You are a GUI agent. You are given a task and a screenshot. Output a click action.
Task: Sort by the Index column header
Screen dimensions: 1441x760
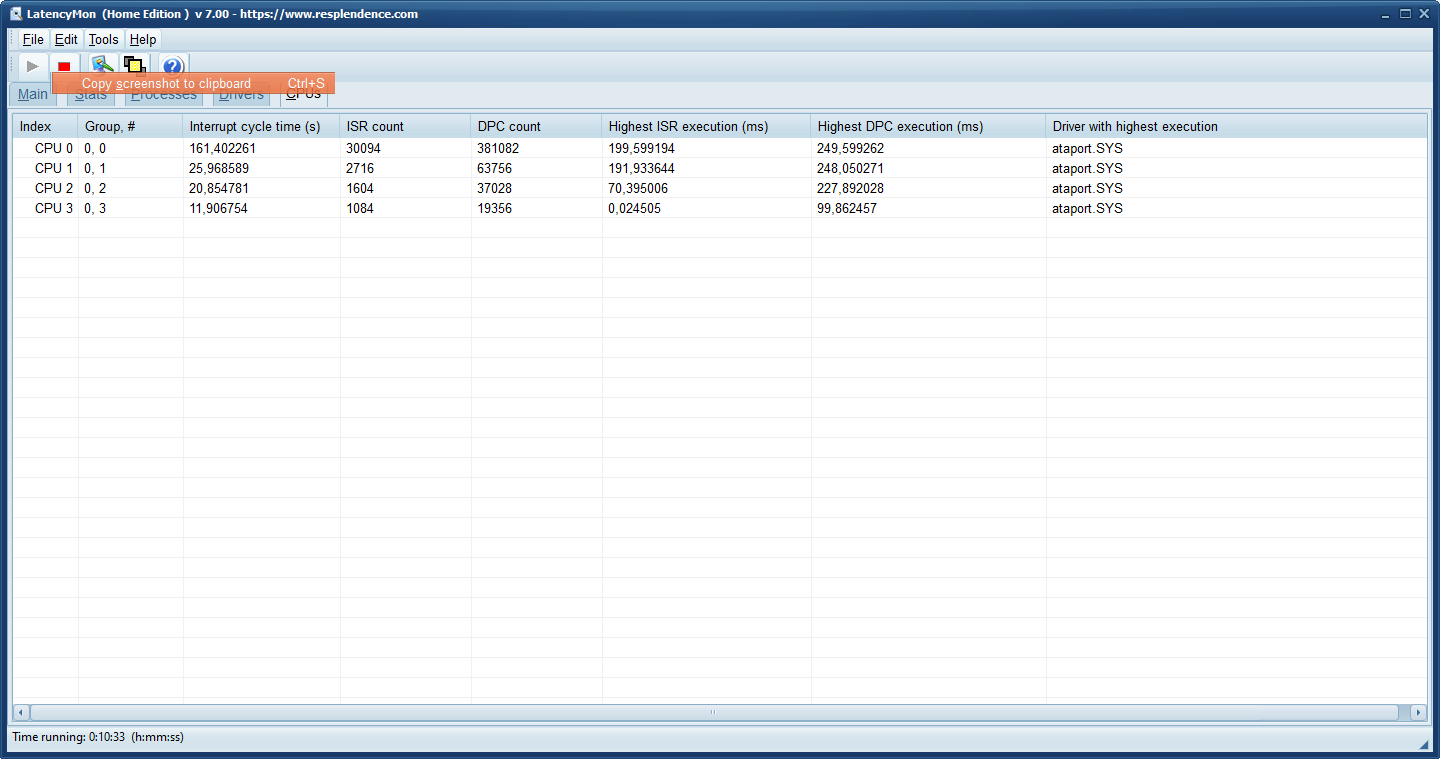pos(46,126)
